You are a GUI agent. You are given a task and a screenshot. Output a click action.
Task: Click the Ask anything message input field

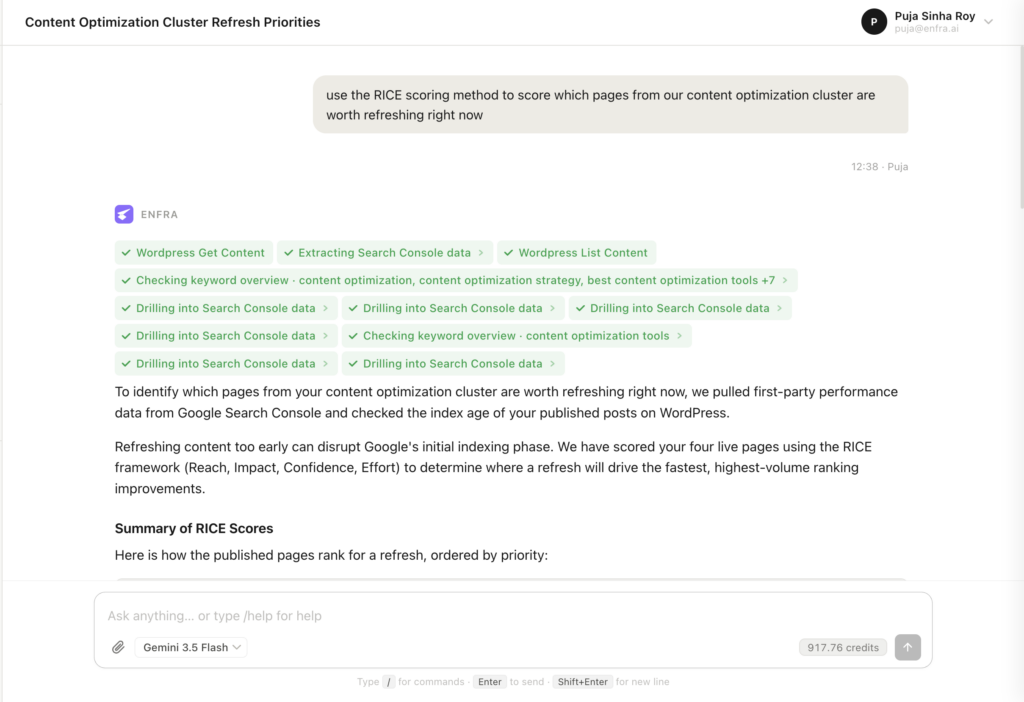click(513, 616)
